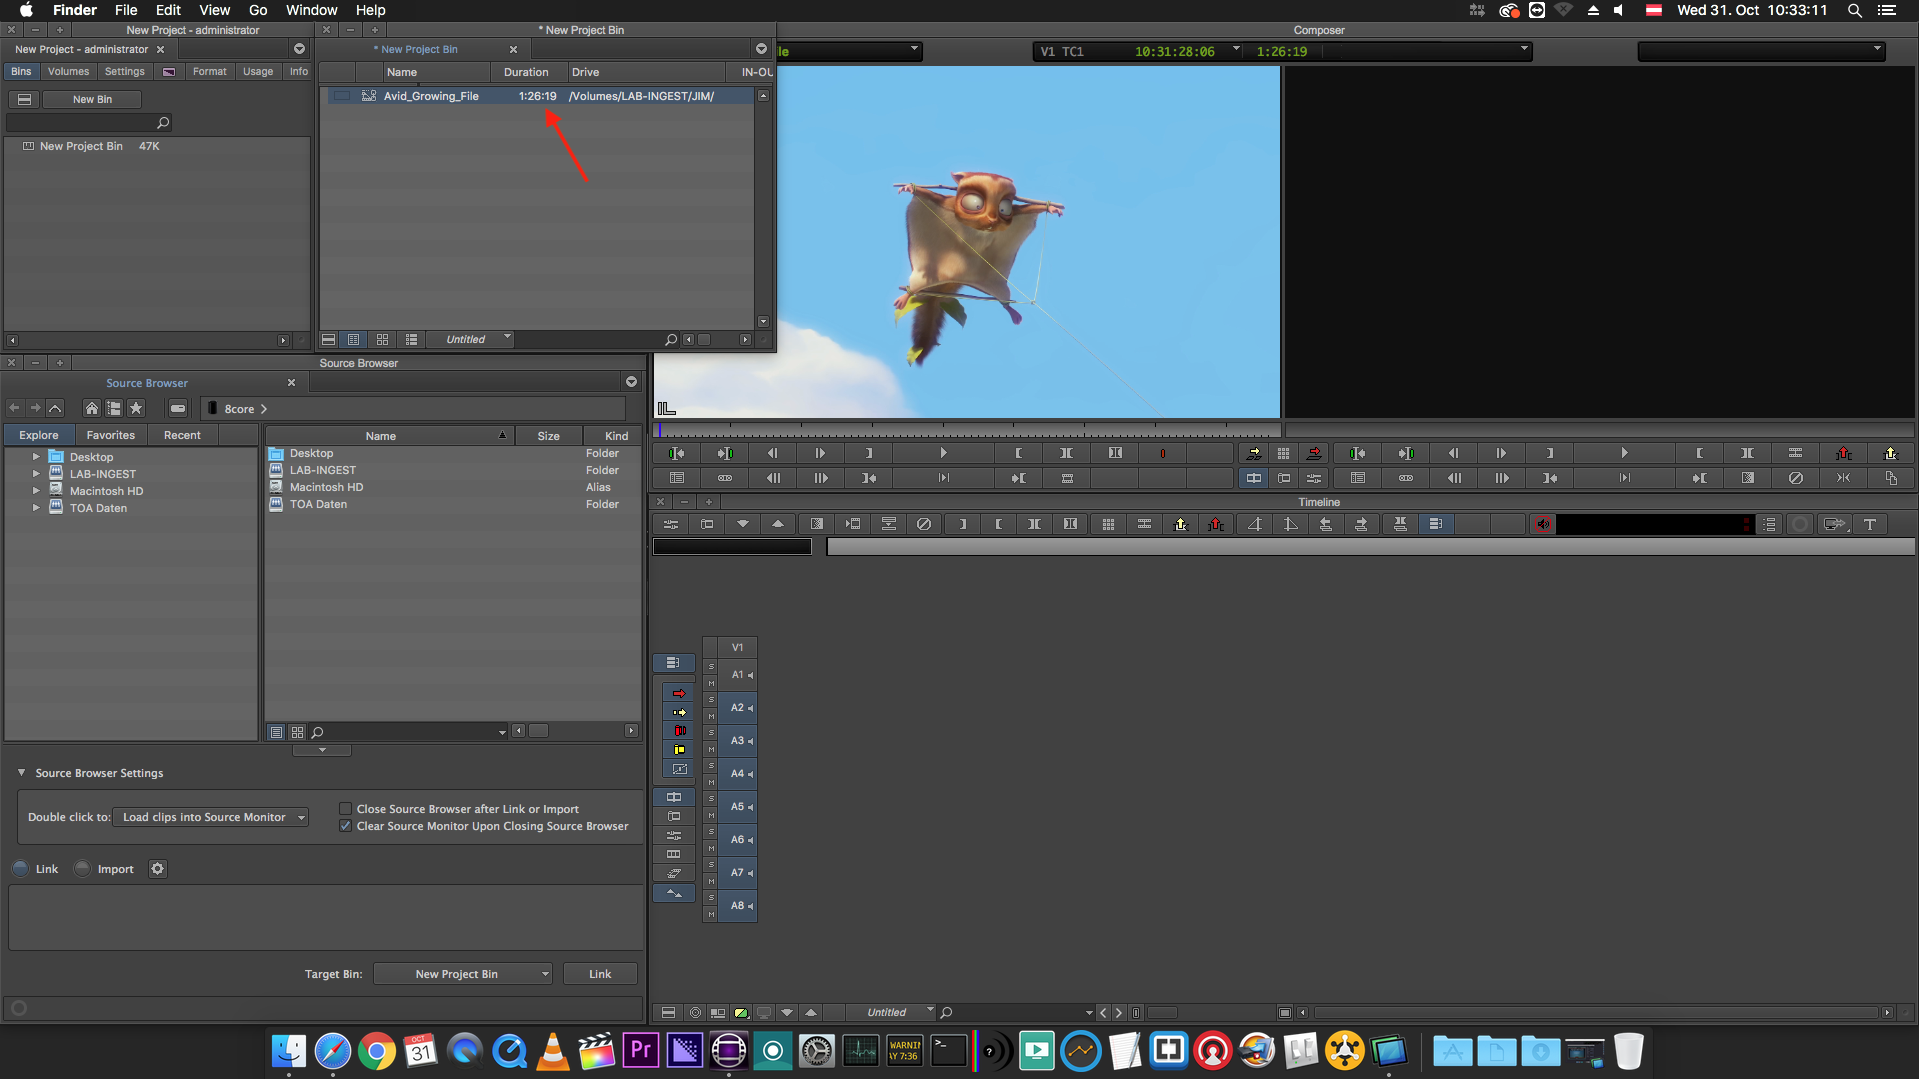1919x1079 pixels.
Task: Toggle the Gang button under source monitor
Action: click(725, 478)
